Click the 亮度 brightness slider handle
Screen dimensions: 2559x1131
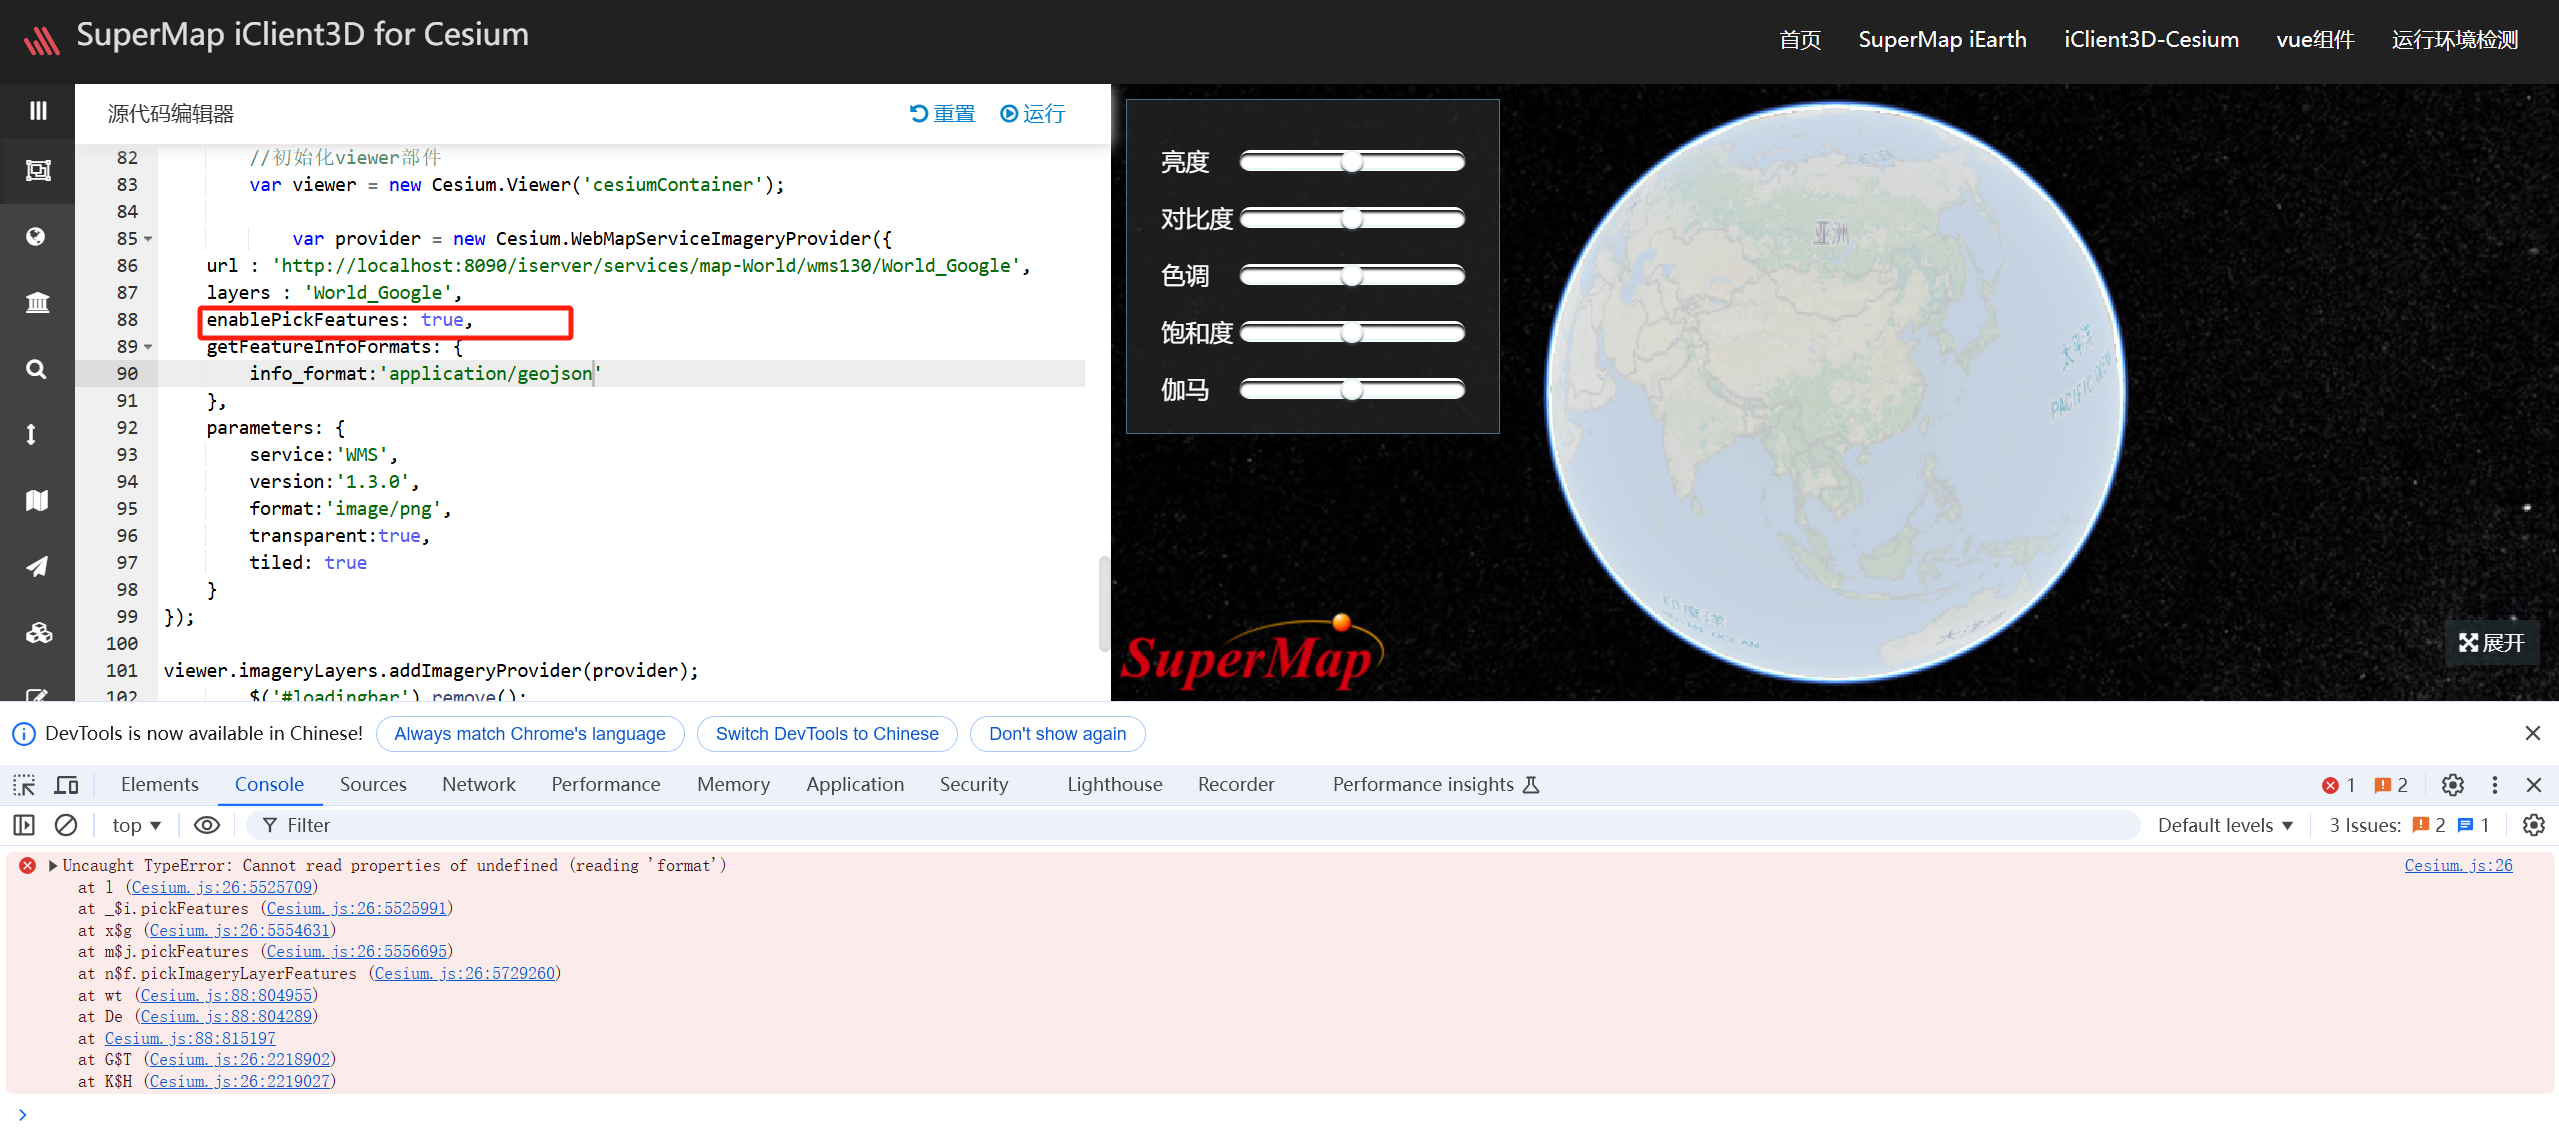[1351, 162]
